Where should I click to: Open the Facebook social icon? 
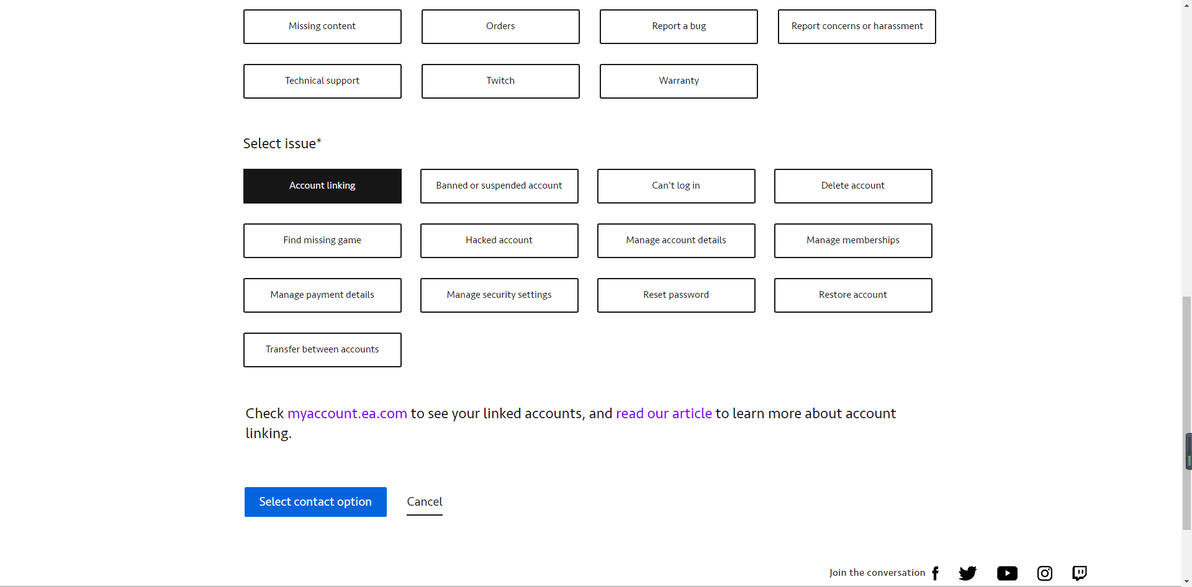pyautogui.click(x=935, y=573)
